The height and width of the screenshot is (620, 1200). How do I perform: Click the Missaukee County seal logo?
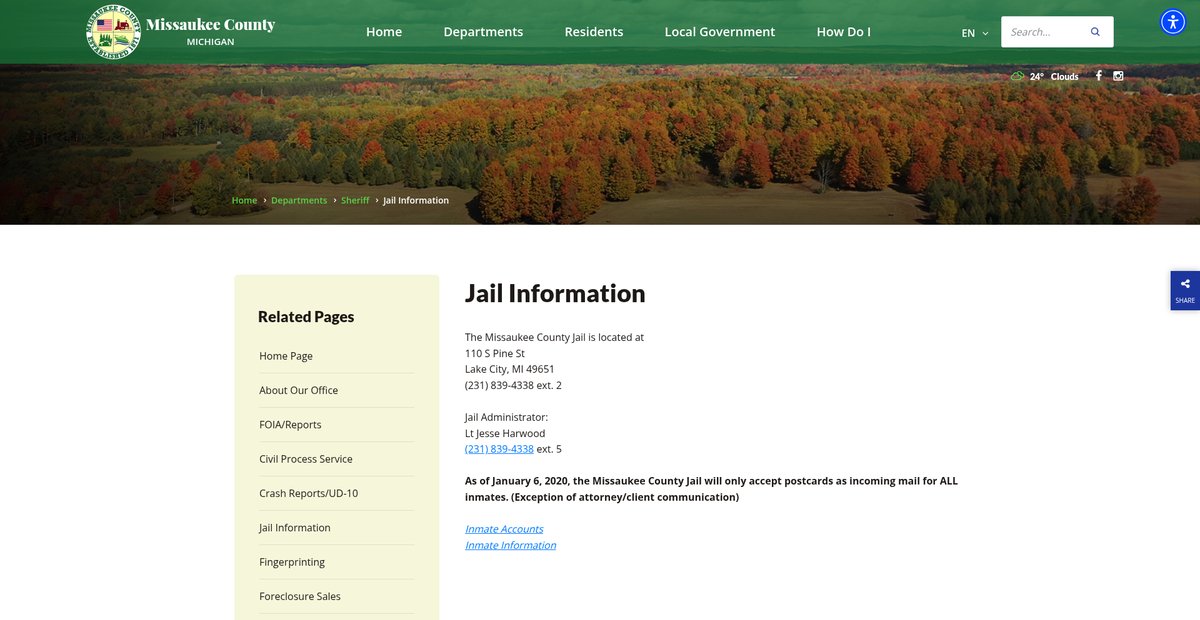pos(113,32)
